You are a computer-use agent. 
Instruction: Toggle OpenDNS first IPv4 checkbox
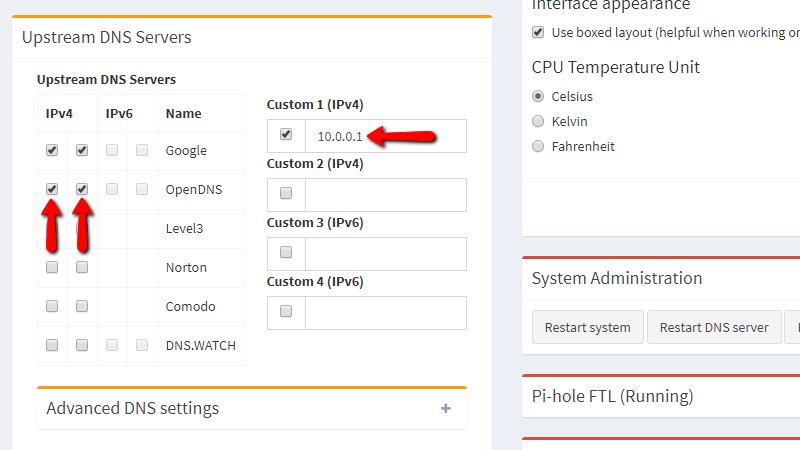[52, 189]
